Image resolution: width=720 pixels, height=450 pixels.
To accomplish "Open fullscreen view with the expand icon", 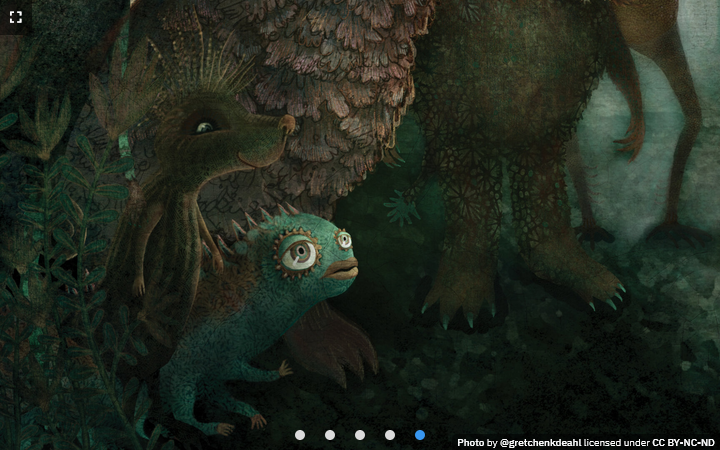I will tap(16, 17).
